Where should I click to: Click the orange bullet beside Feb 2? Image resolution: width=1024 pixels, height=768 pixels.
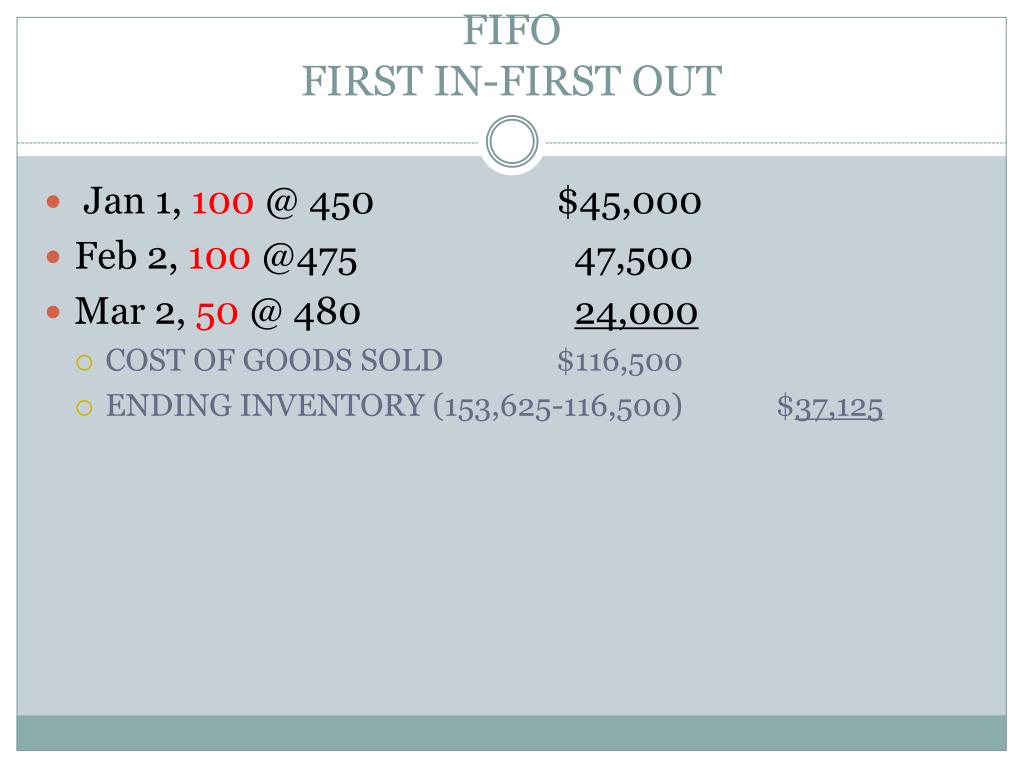pyautogui.click(x=54, y=257)
